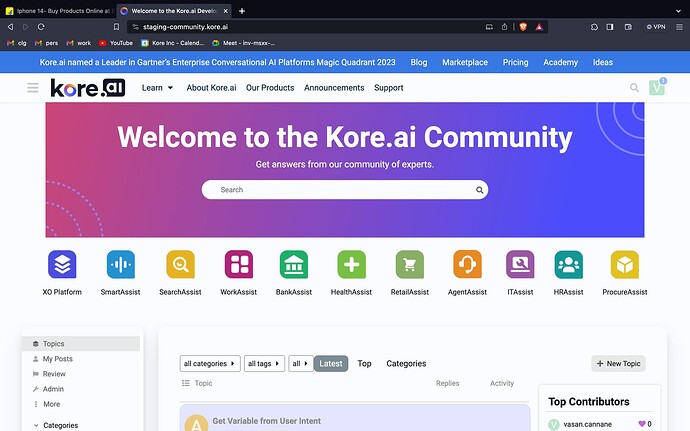The image size is (690, 431).
Task: Select Topics in the sidebar
Action: click(81, 344)
